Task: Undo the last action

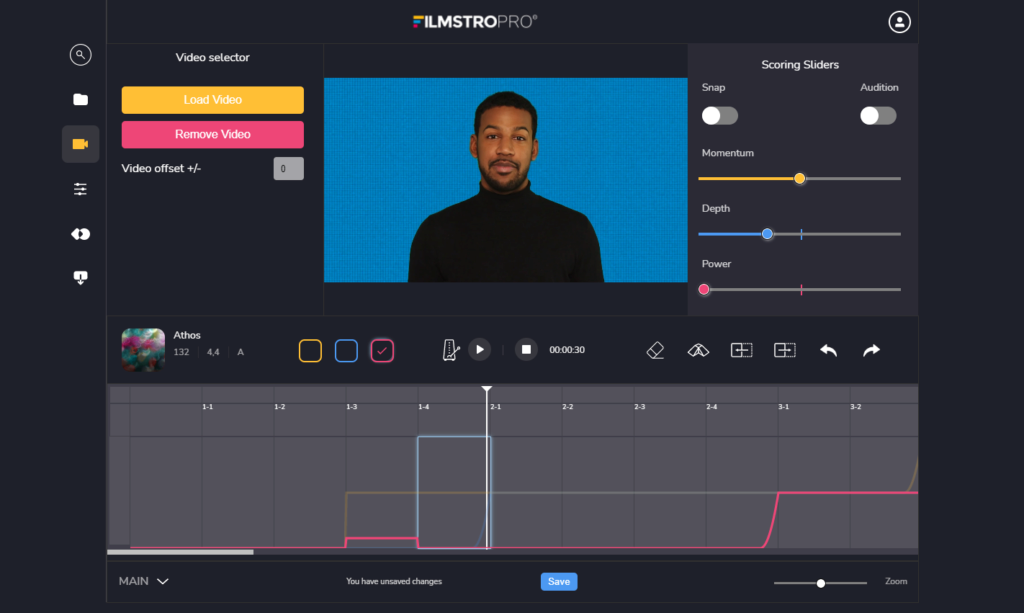Action: pos(828,351)
